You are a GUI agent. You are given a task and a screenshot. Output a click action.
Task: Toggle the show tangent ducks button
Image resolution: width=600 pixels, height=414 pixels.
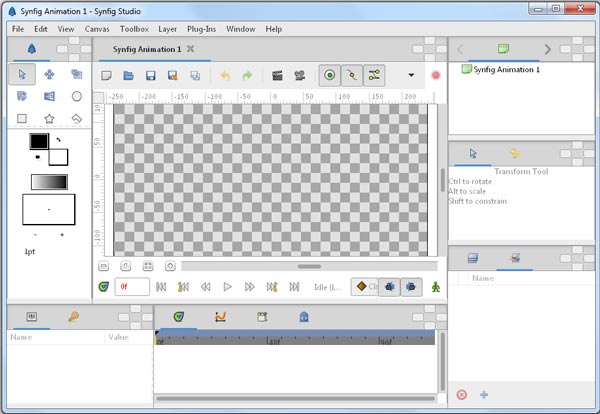(374, 75)
